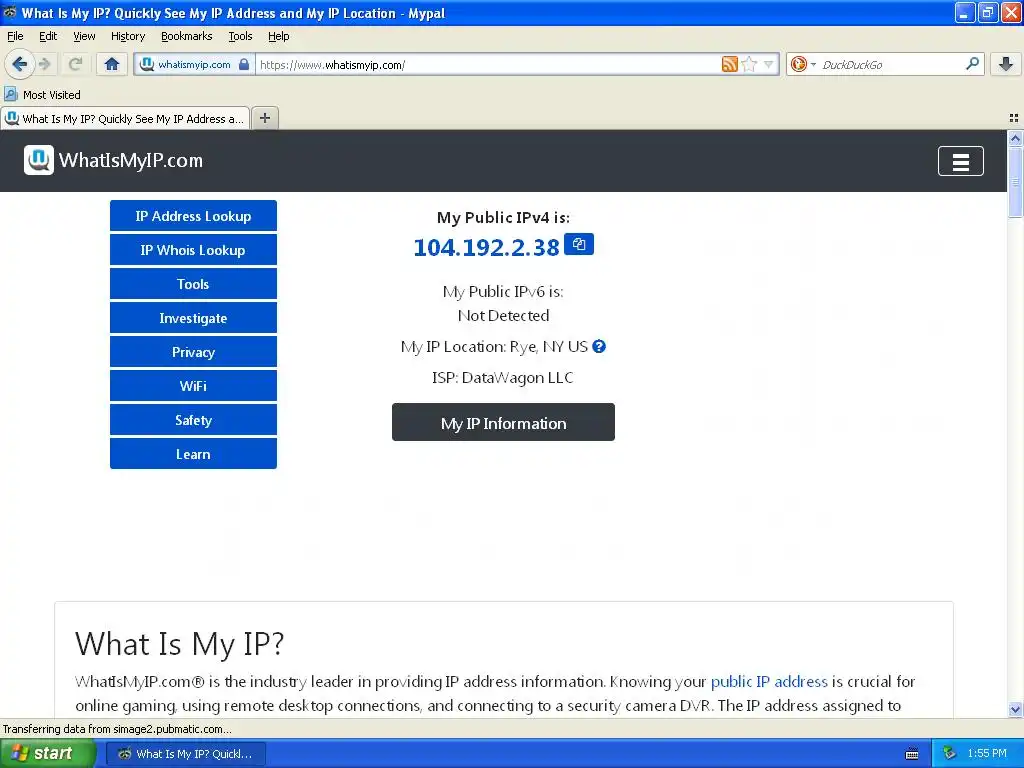Click the forward navigation arrow
Screen dimensions: 1024x768
point(44,64)
